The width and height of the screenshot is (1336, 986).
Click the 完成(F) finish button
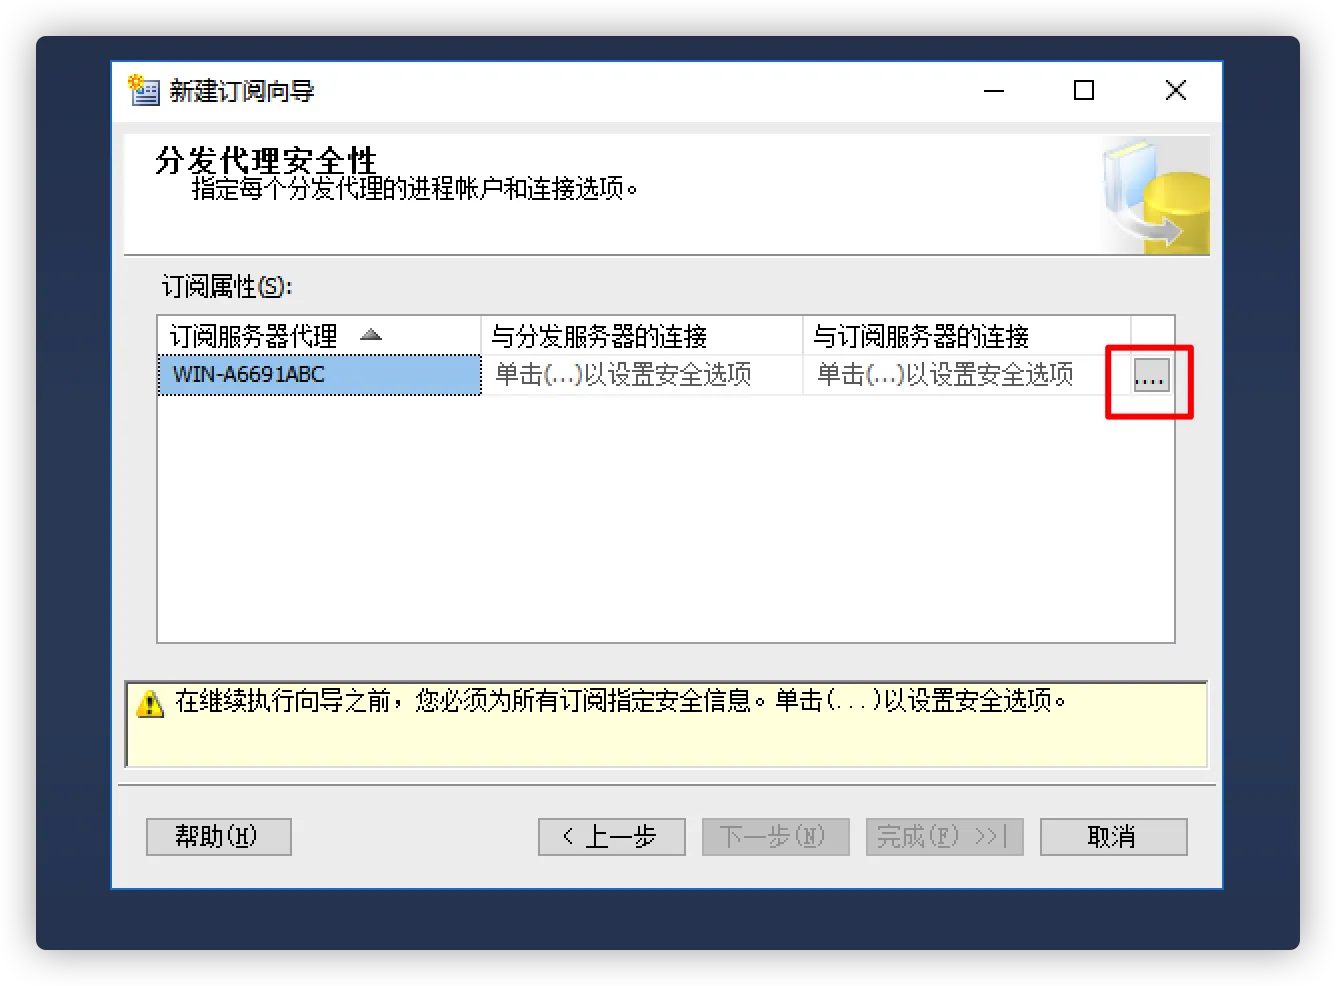click(945, 837)
